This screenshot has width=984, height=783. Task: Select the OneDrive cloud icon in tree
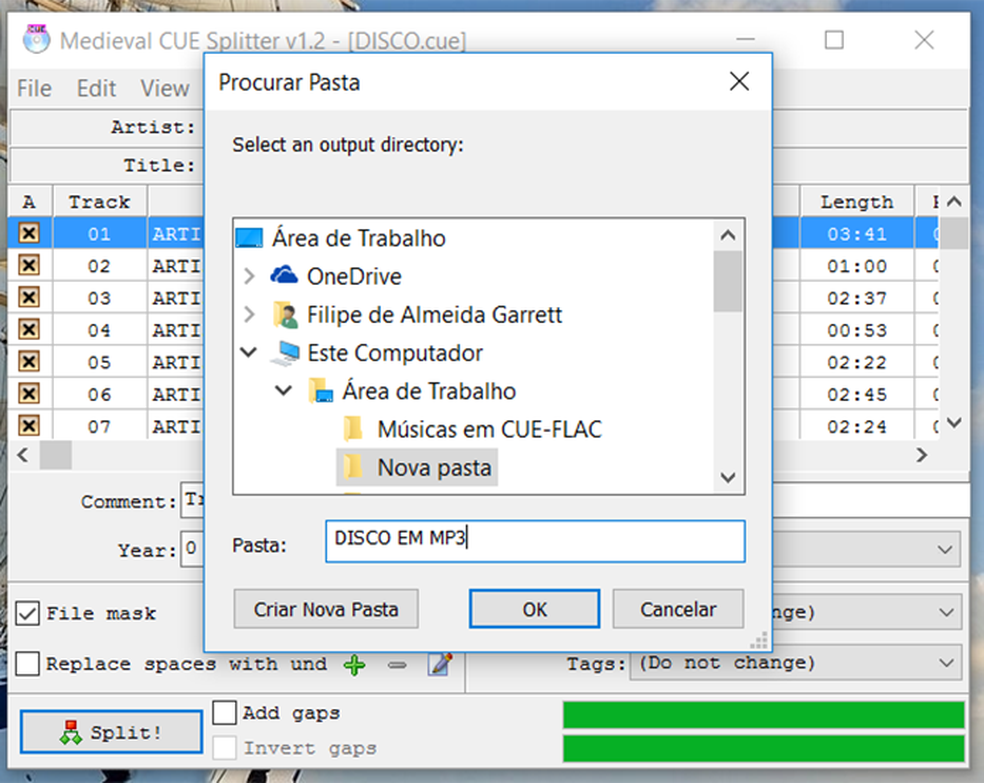click(284, 275)
